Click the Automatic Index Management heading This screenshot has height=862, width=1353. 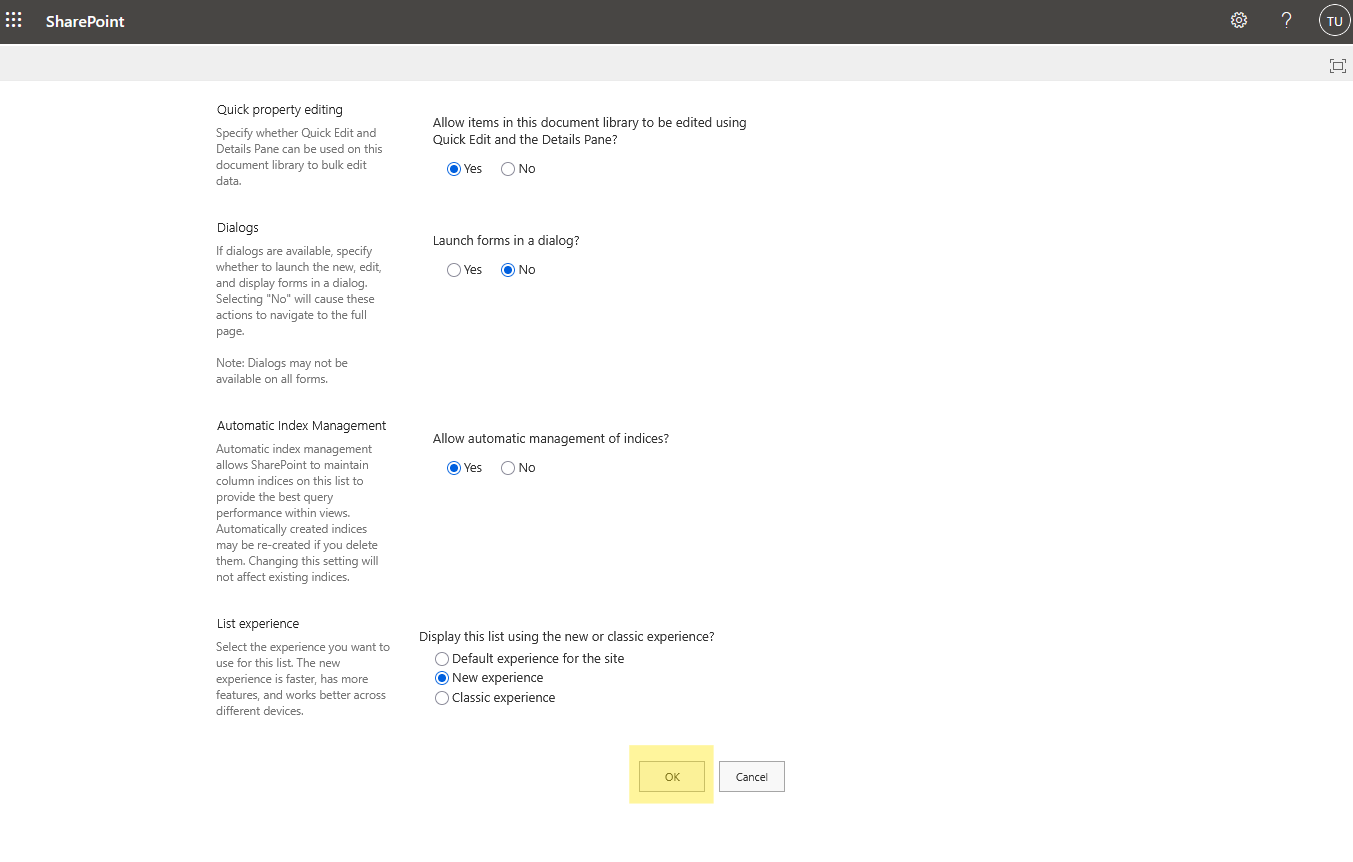301,425
